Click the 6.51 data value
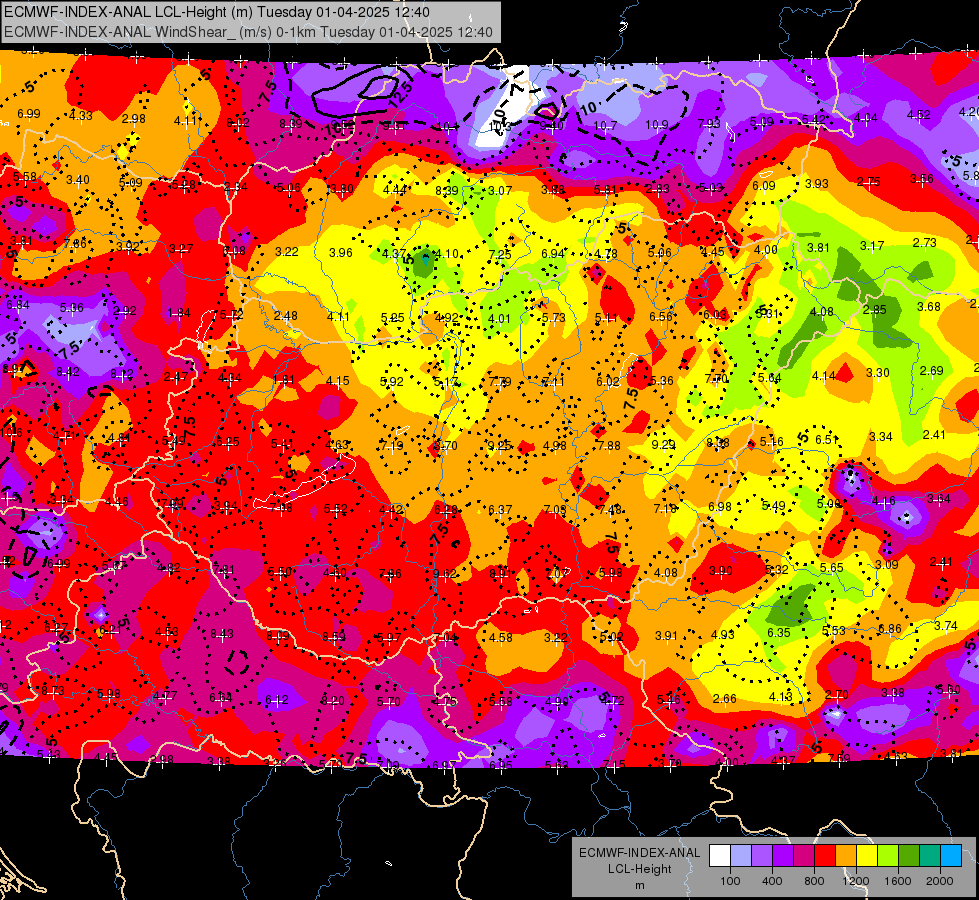 click(x=827, y=439)
